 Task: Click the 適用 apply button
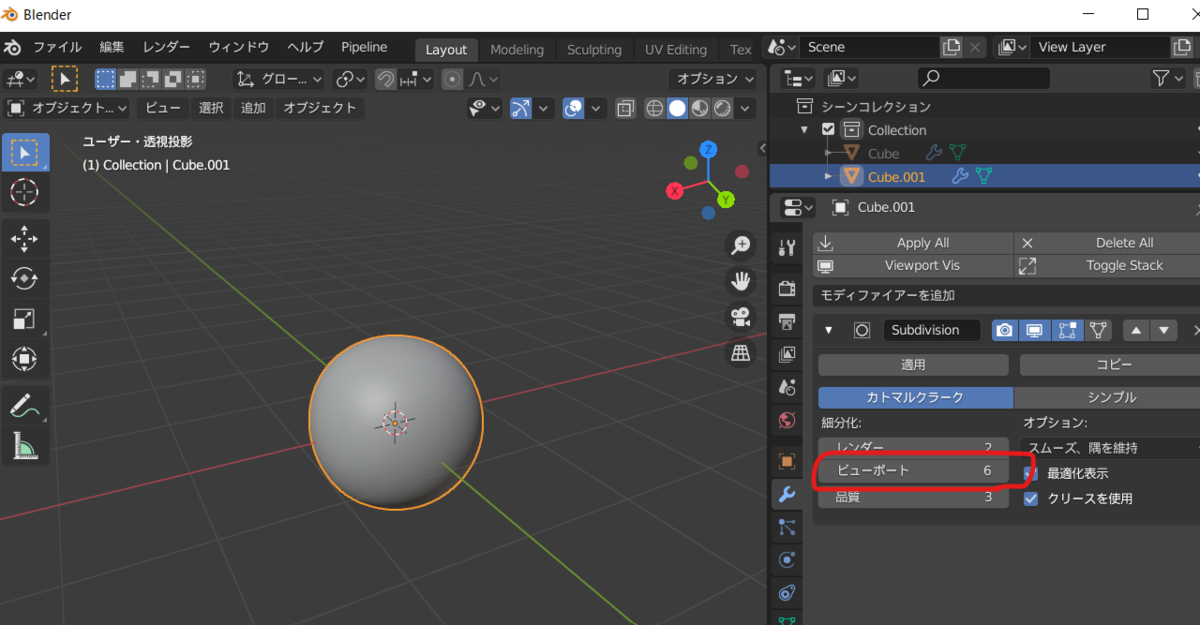pyautogui.click(x=913, y=365)
